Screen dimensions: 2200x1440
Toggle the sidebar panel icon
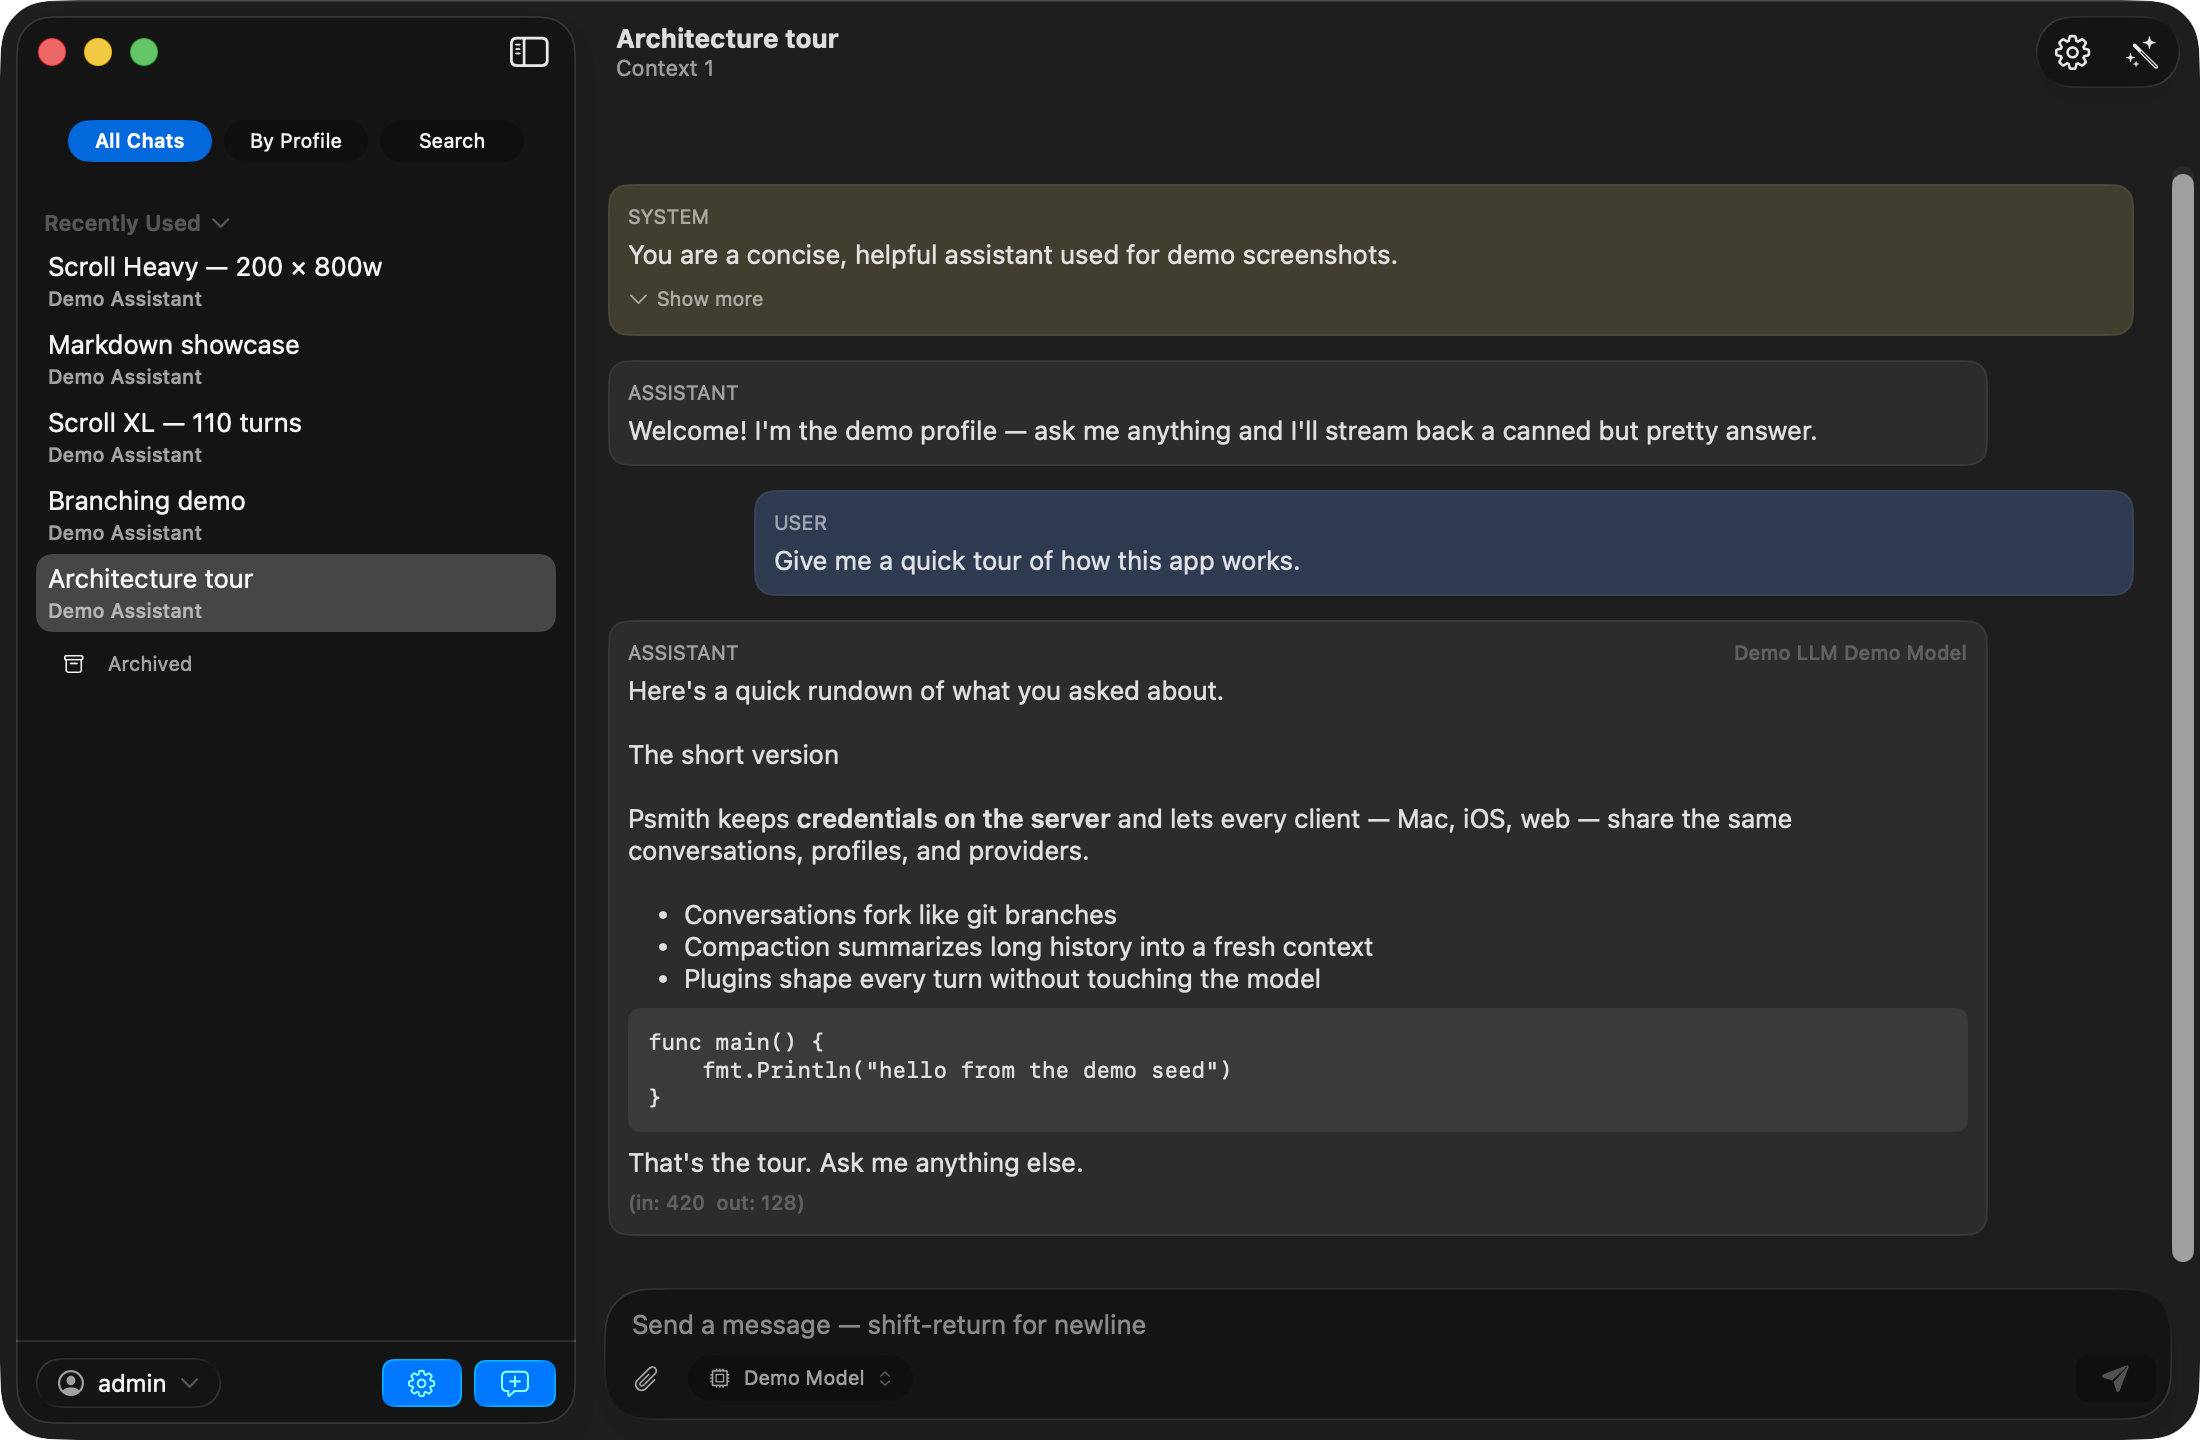click(x=529, y=52)
